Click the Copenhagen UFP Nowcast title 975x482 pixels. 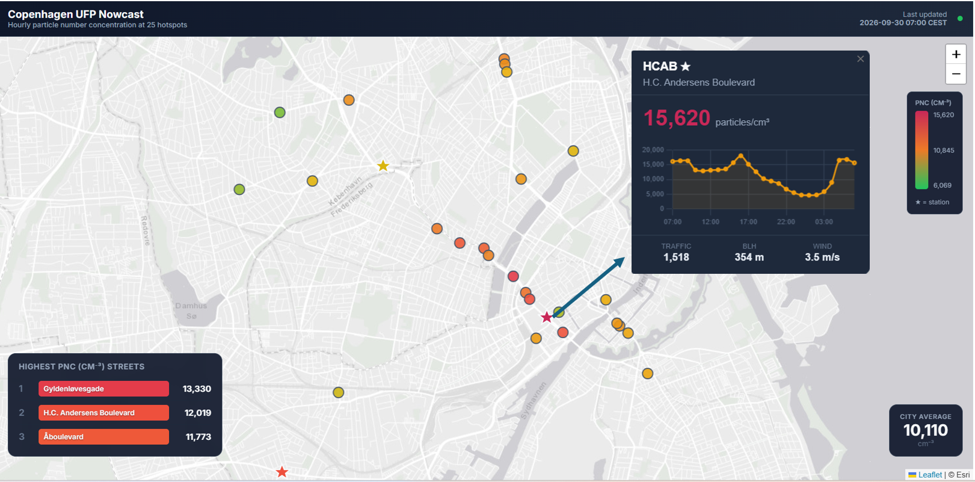pos(76,14)
